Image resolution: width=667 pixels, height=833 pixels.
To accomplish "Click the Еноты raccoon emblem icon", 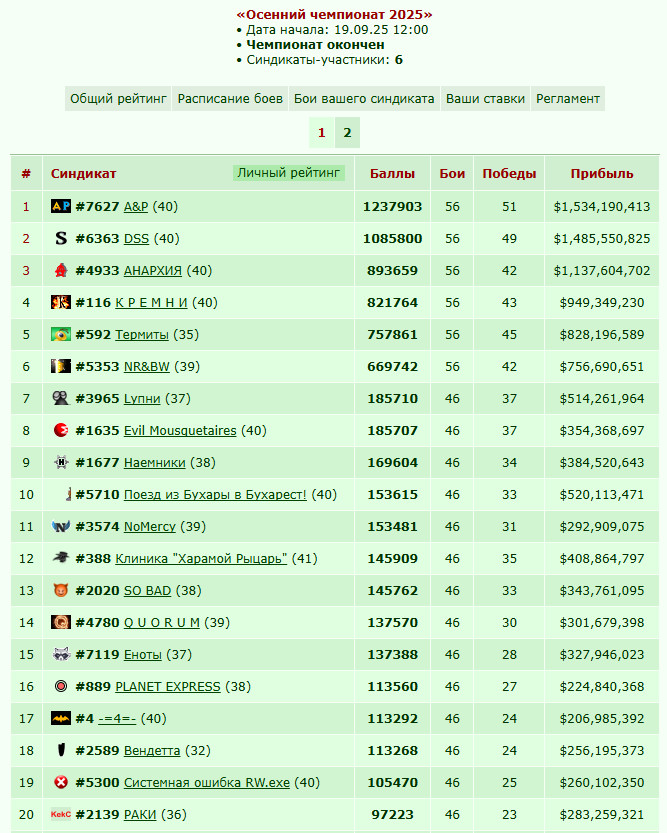I will [61, 654].
